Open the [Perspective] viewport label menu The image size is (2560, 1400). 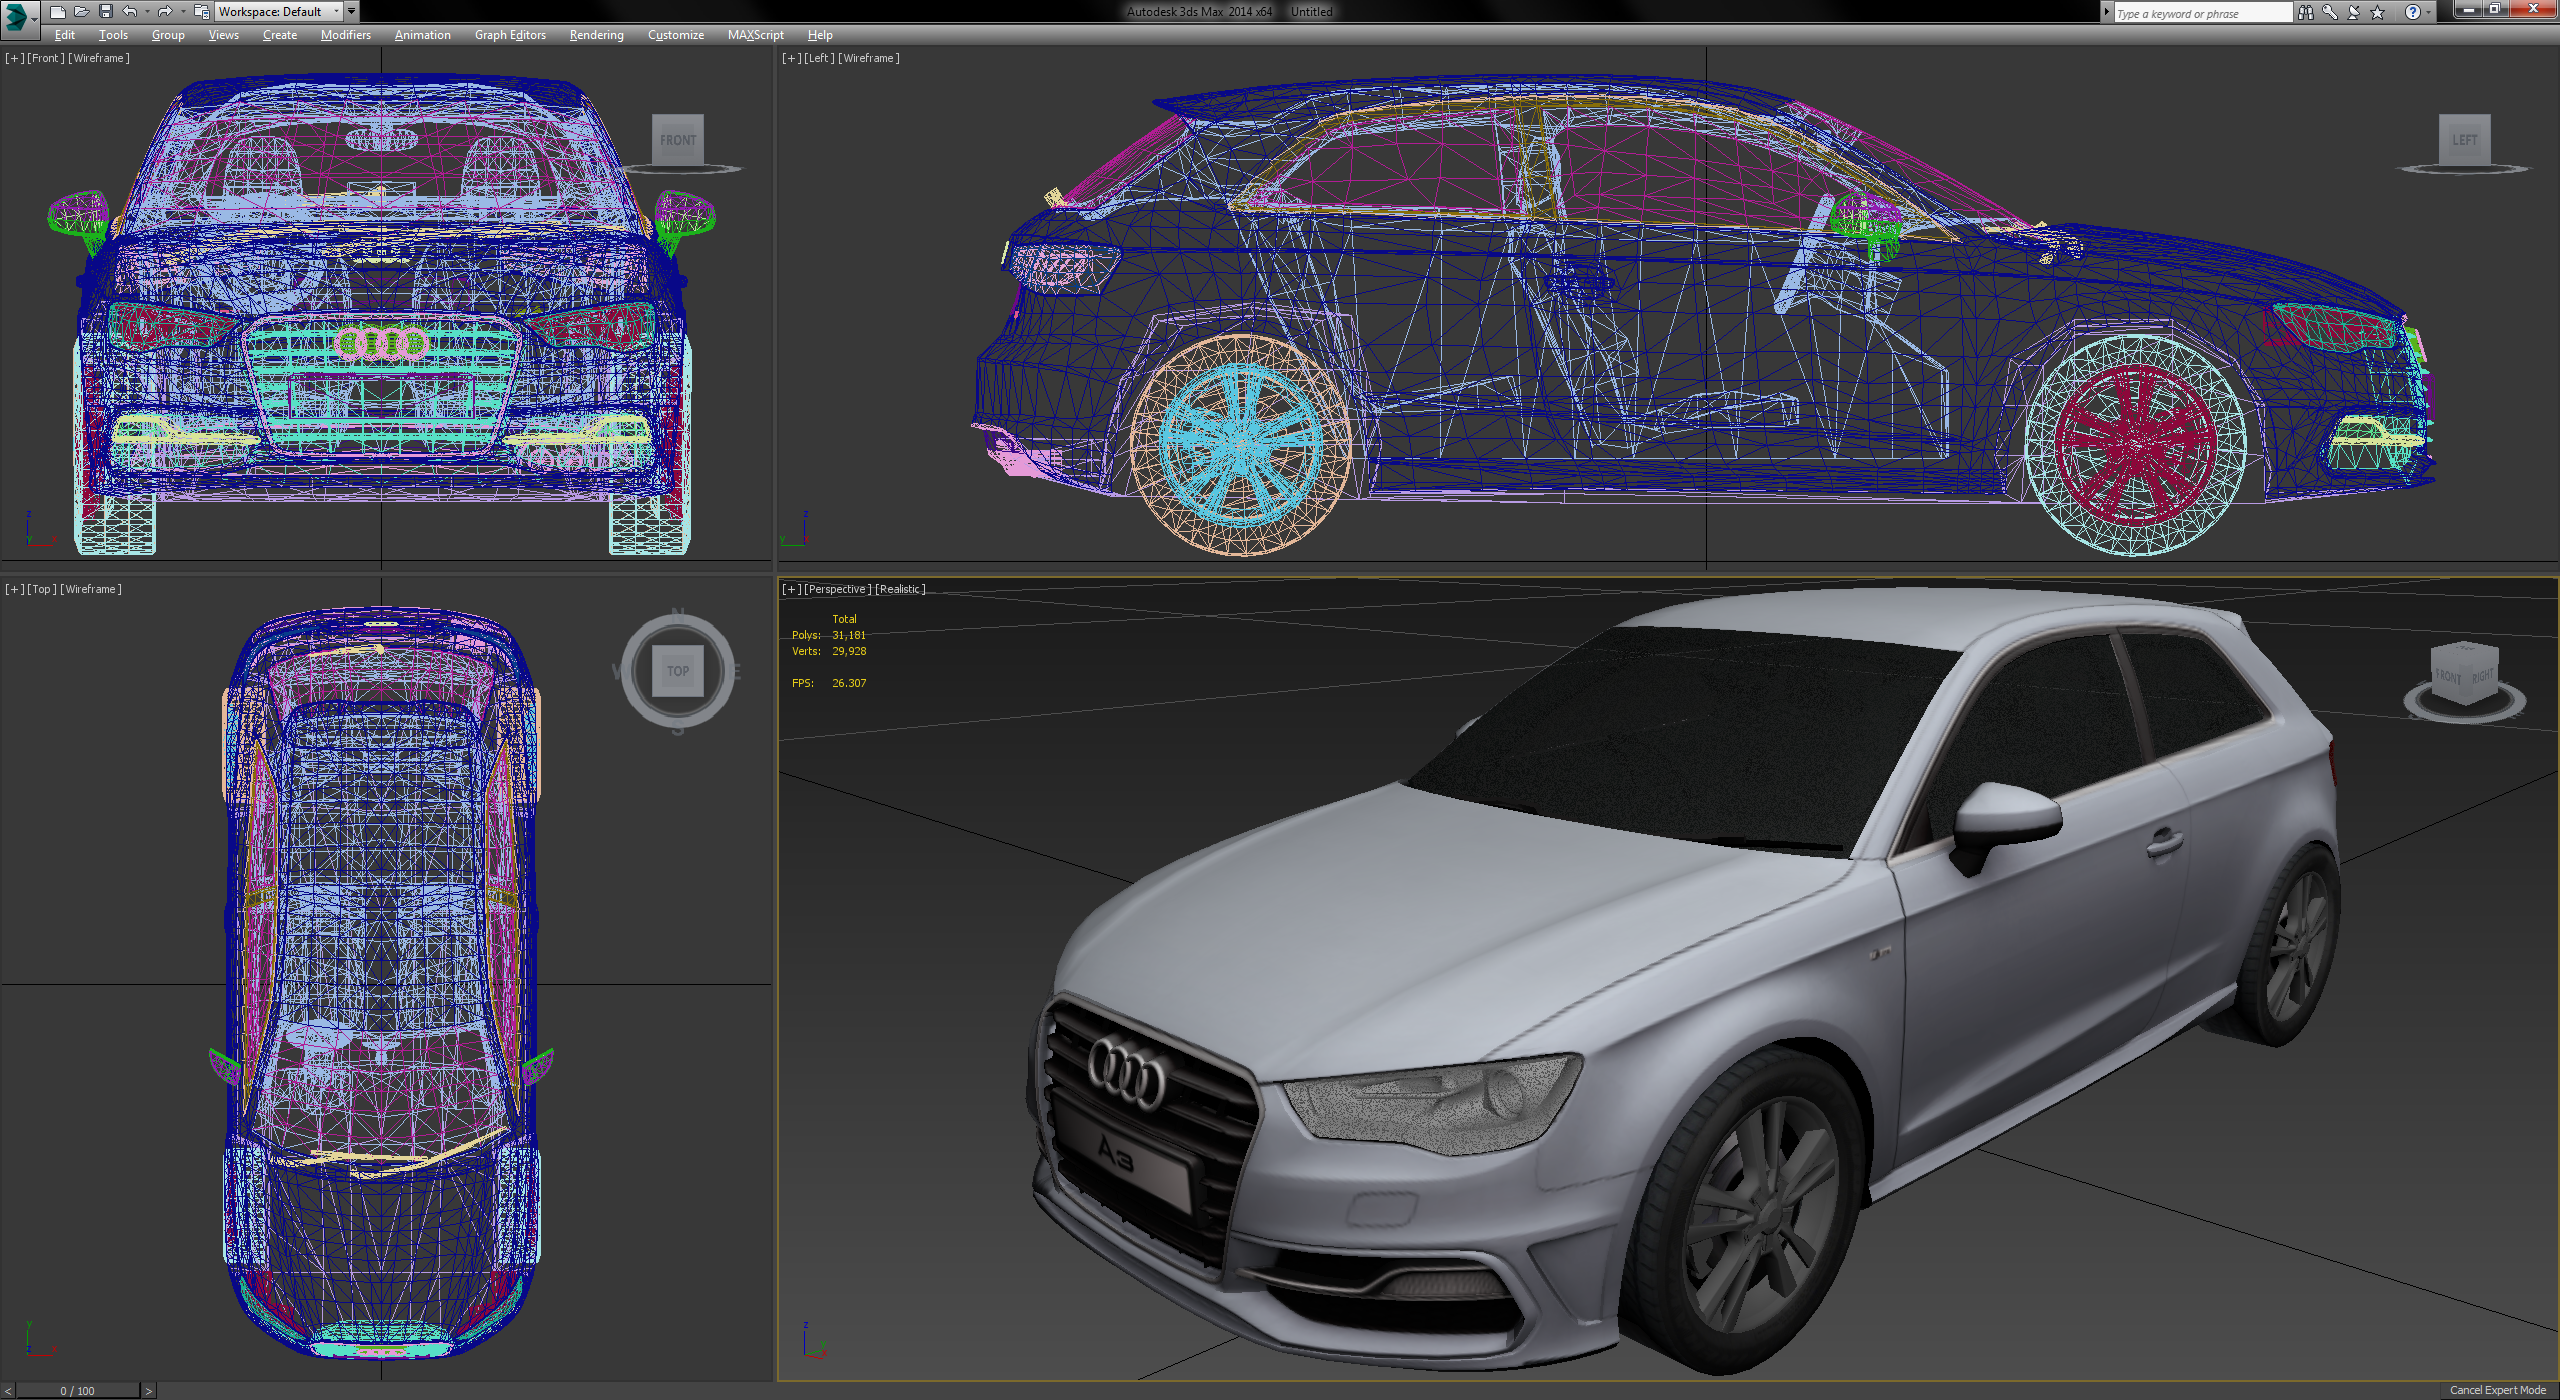[837, 589]
